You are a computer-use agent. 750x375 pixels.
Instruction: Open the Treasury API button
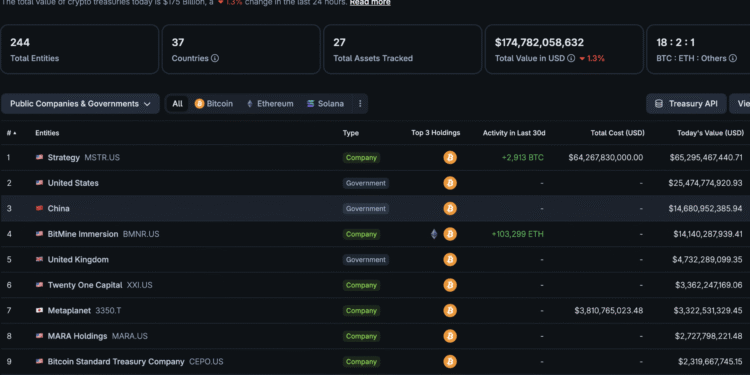pos(686,104)
